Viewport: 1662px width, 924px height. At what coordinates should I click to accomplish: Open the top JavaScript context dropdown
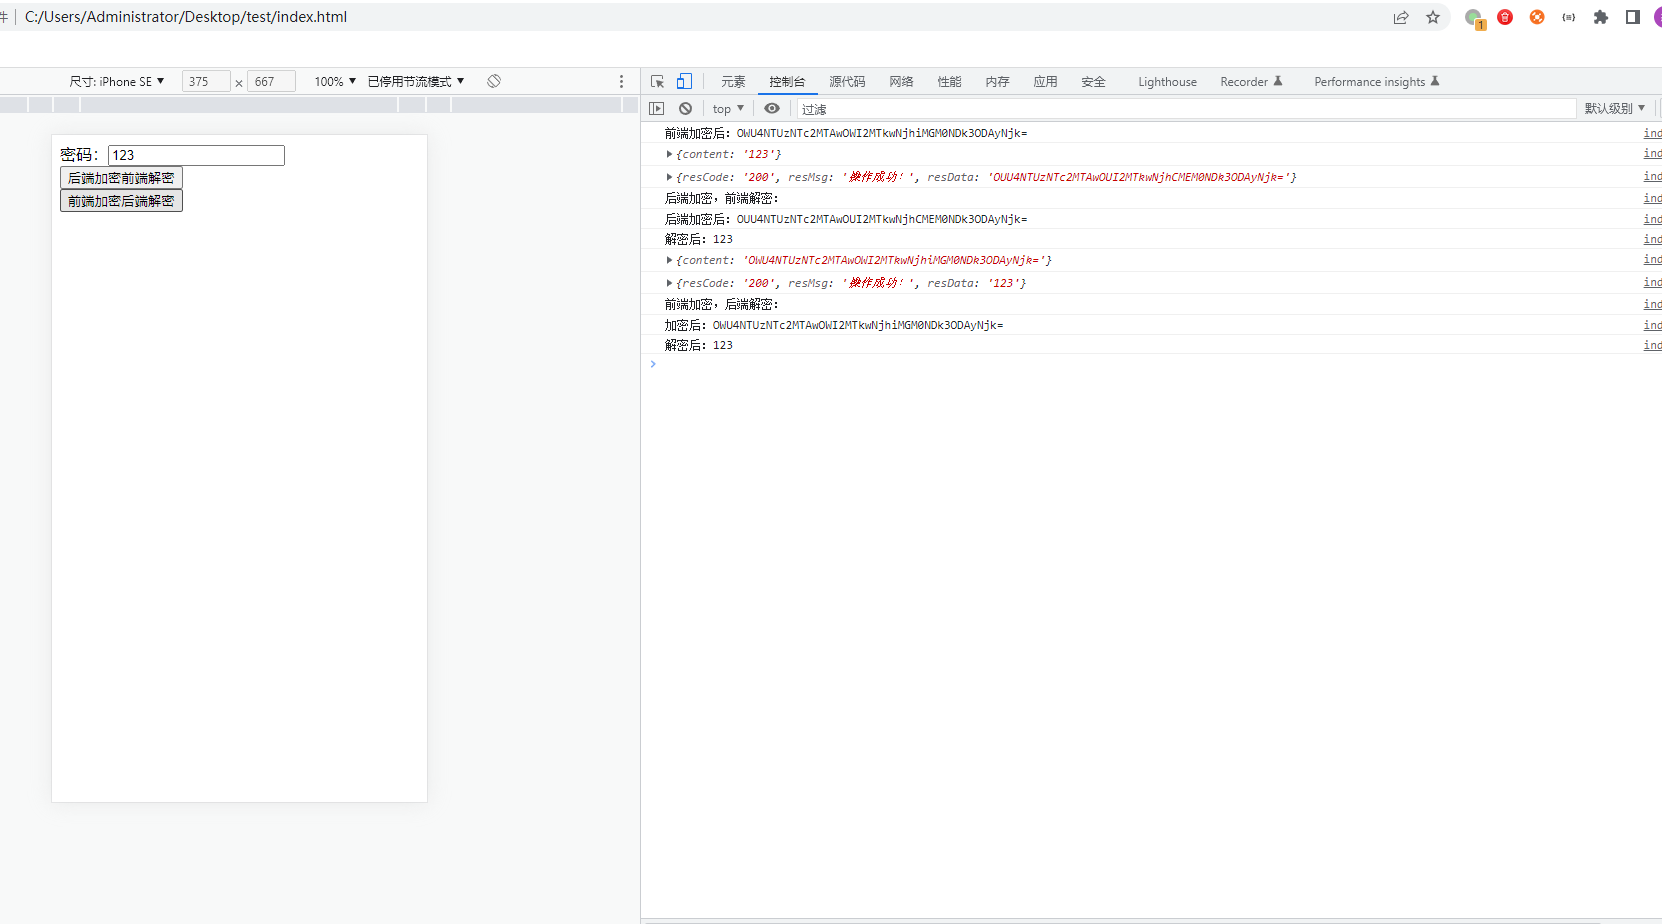click(x=728, y=109)
